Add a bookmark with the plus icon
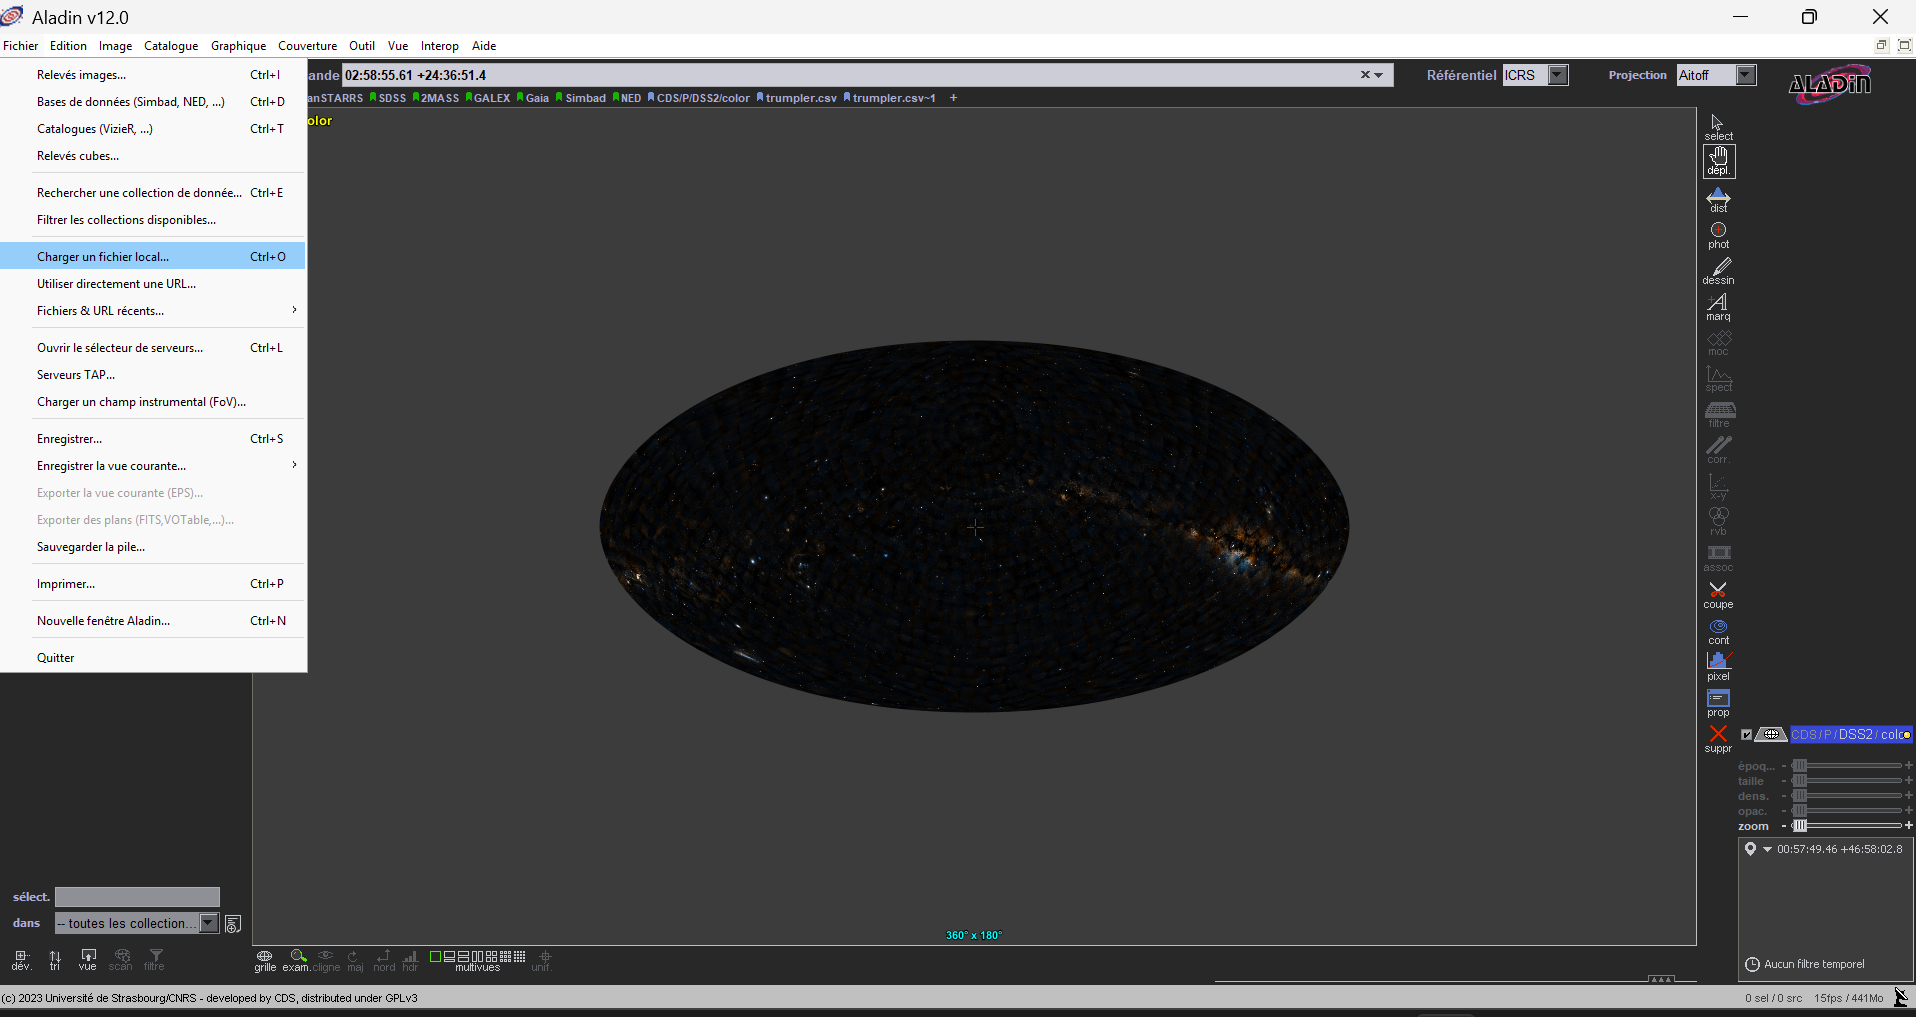 coord(953,98)
